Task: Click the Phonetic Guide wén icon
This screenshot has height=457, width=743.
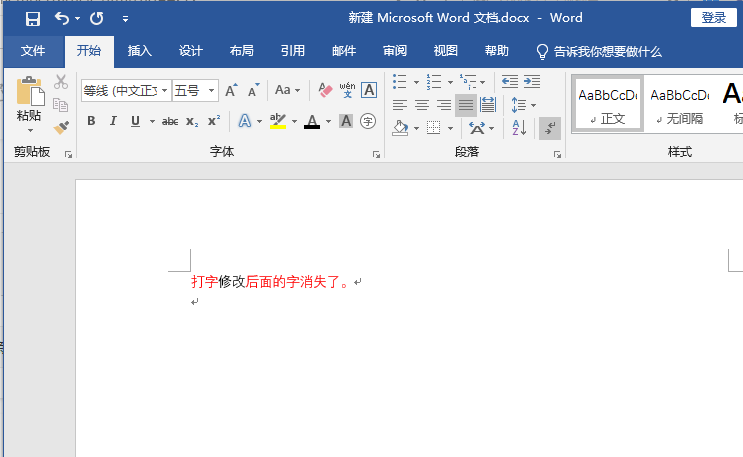Action: click(347, 90)
